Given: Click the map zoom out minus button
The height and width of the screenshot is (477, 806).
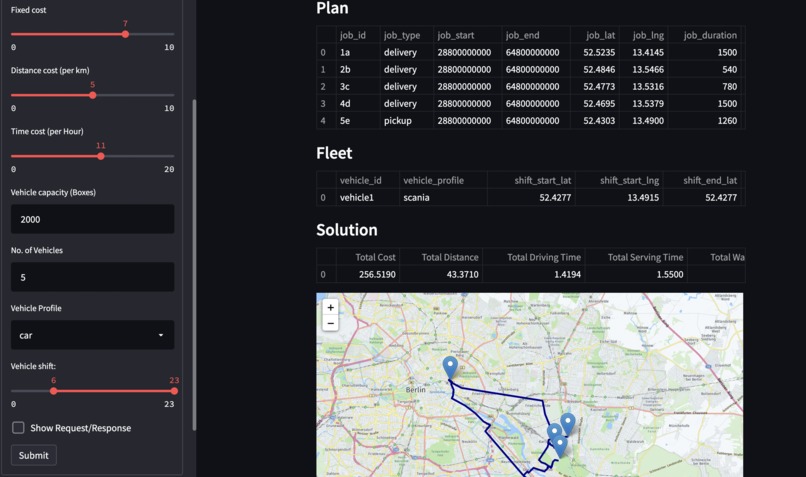Looking at the screenshot, I should tap(331, 323).
